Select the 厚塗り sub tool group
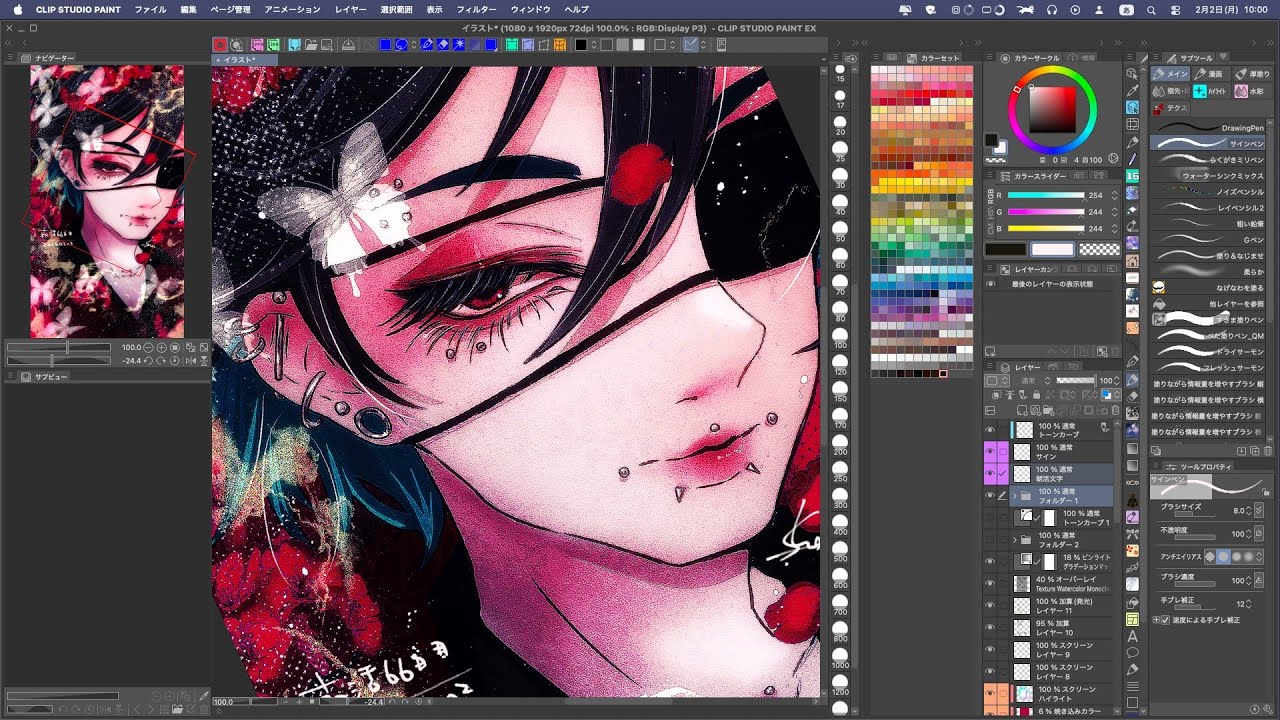This screenshot has width=1280, height=720. (x=1251, y=74)
